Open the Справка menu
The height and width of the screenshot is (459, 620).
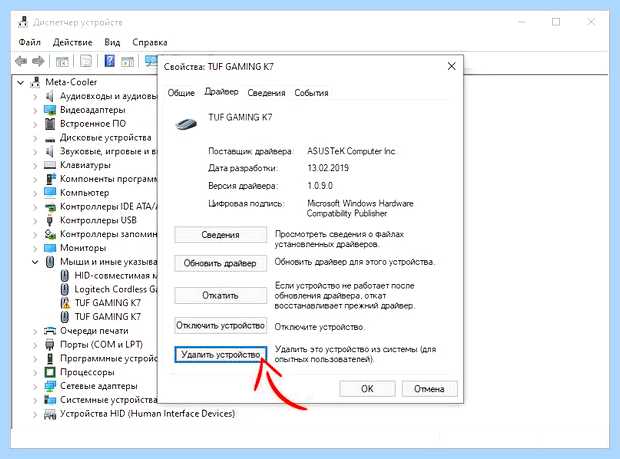pyautogui.click(x=149, y=42)
